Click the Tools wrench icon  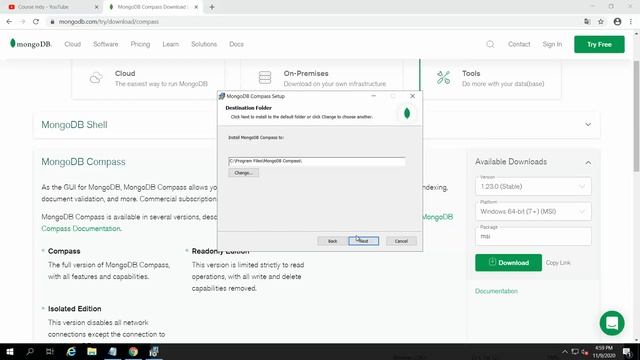[x=443, y=78]
